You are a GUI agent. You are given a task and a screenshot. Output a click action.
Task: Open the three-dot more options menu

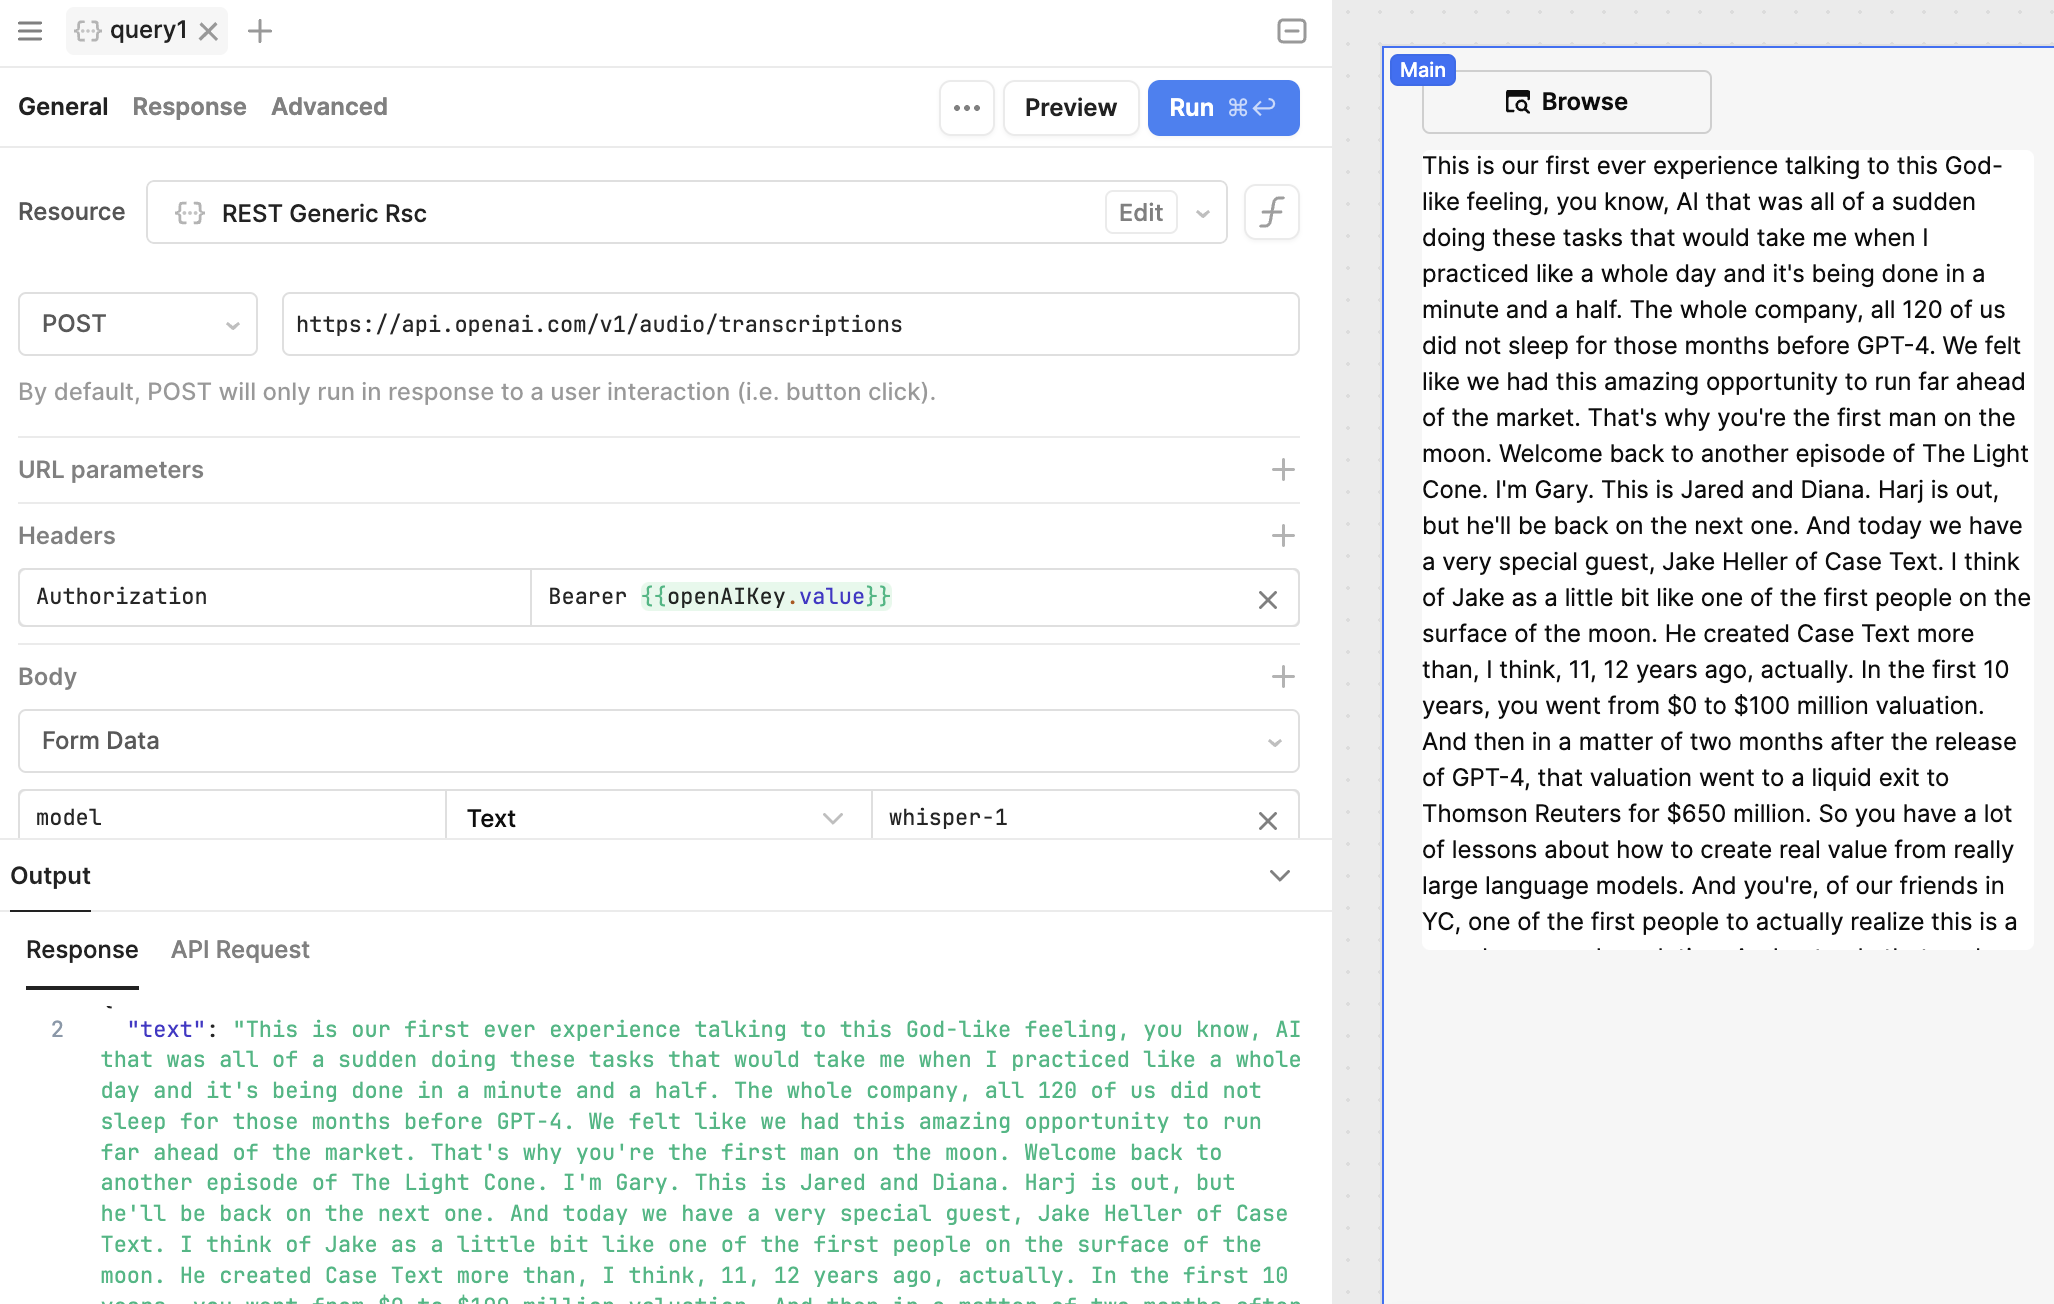point(966,108)
